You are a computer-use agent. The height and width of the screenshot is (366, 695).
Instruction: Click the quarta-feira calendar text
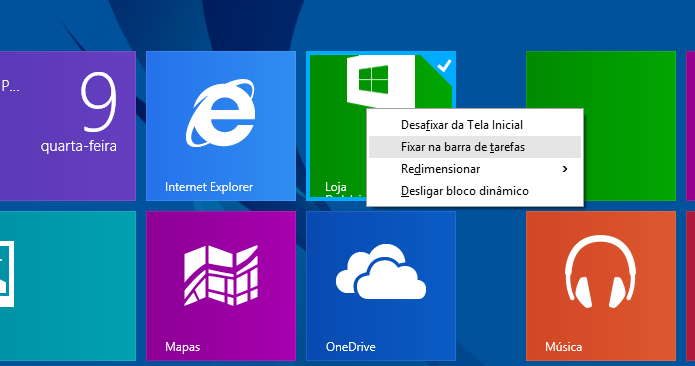[78, 146]
